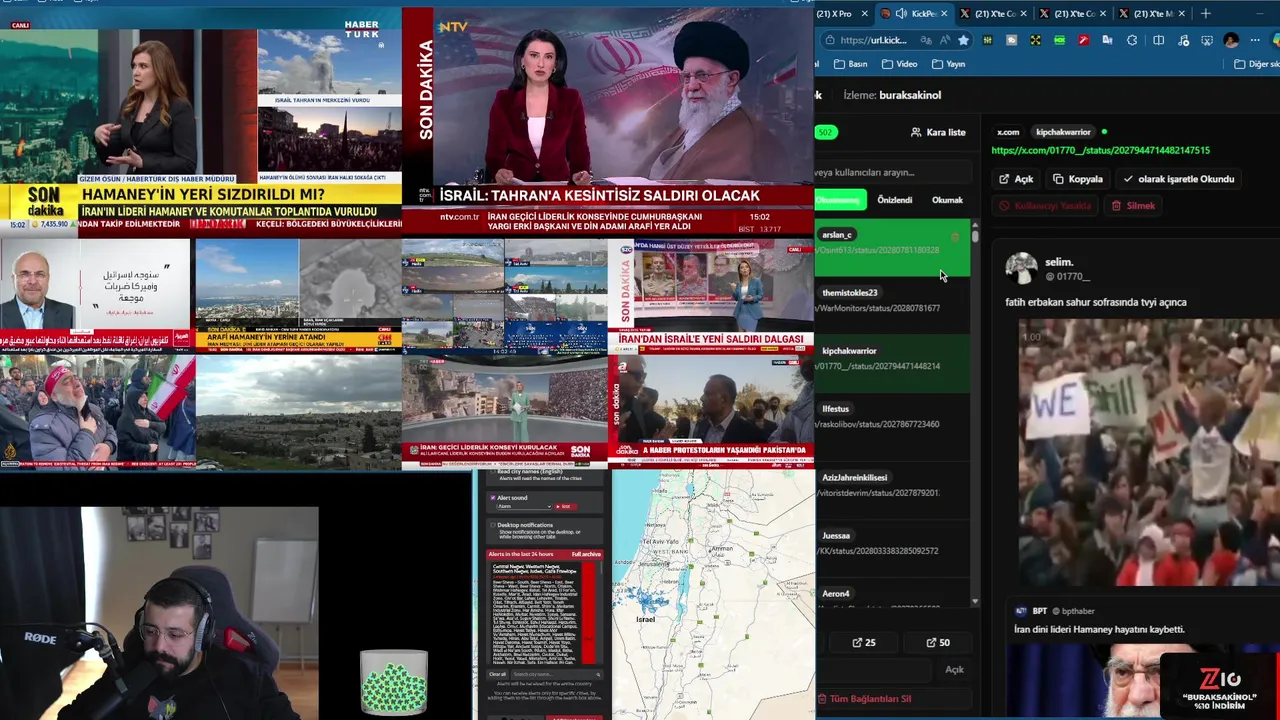The image size is (1280, 720).
Task: Click the browser profile avatar
Action: (x=1231, y=40)
